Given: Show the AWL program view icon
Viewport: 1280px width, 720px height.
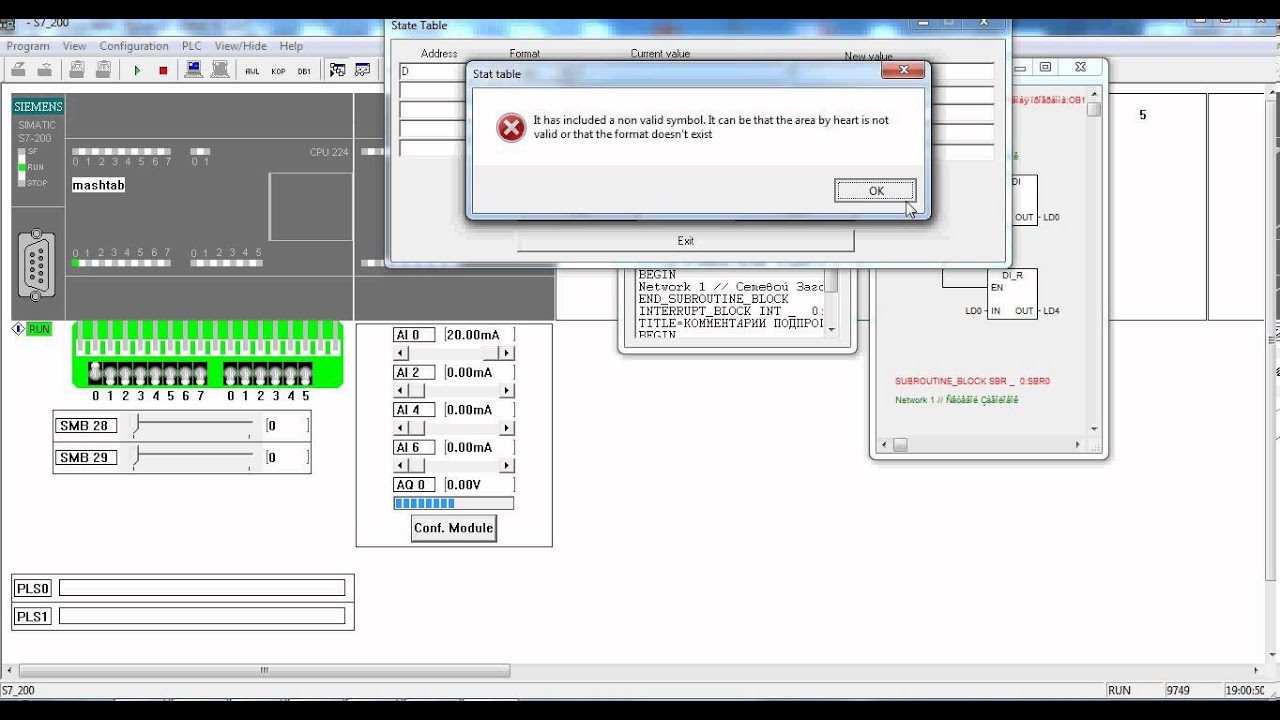Looking at the screenshot, I should pos(252,70).
